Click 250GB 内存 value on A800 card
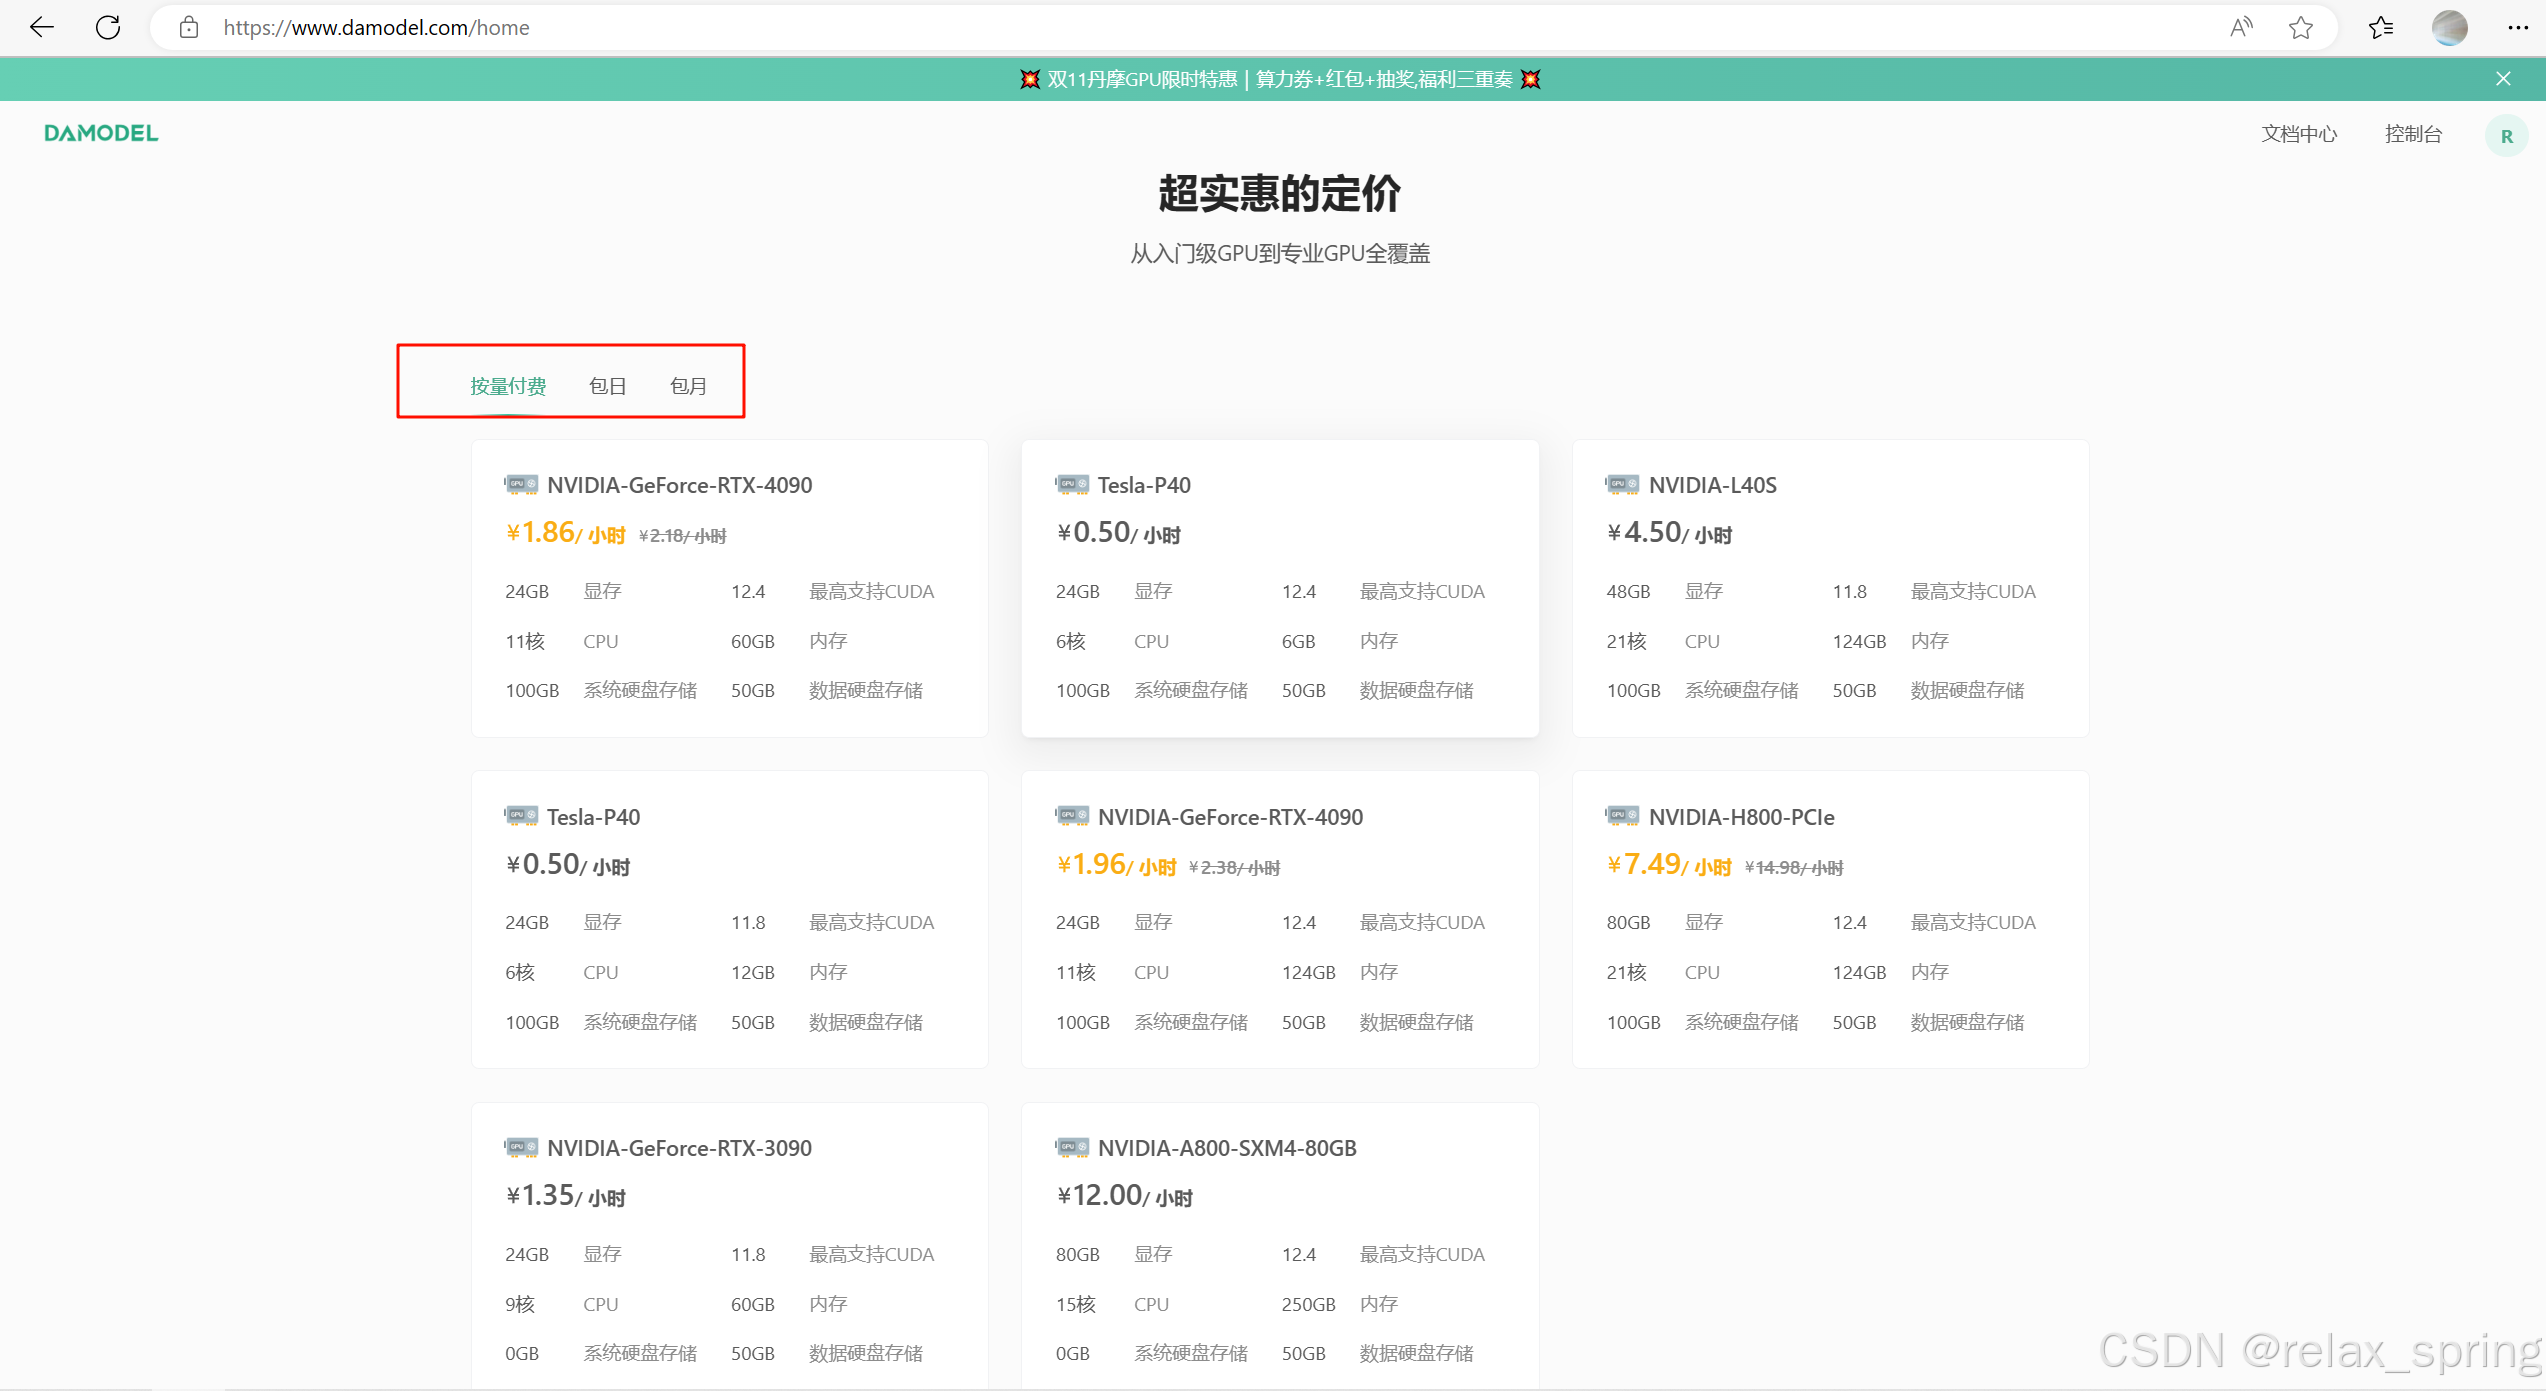Viewport: 2546px width, 1391px height. 1308,1305
